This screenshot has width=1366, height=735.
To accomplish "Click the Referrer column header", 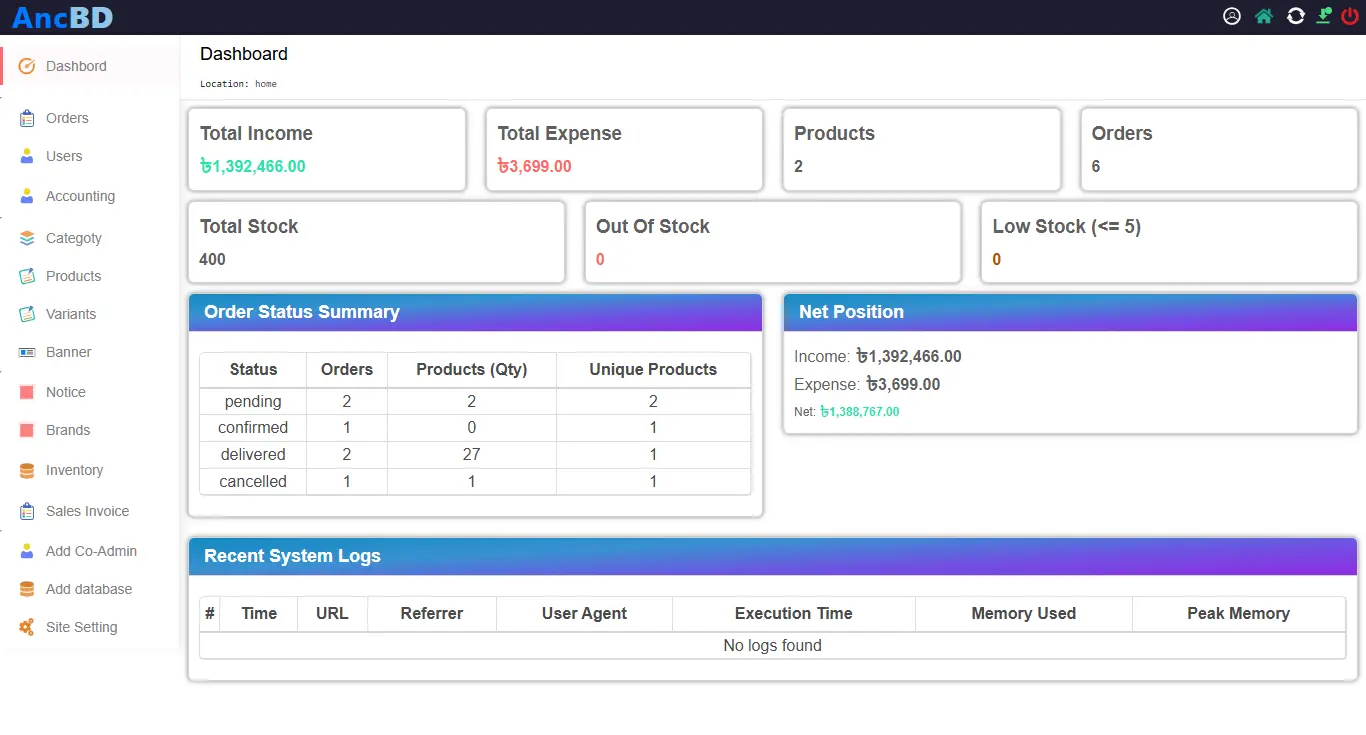I will pos(432,614).
